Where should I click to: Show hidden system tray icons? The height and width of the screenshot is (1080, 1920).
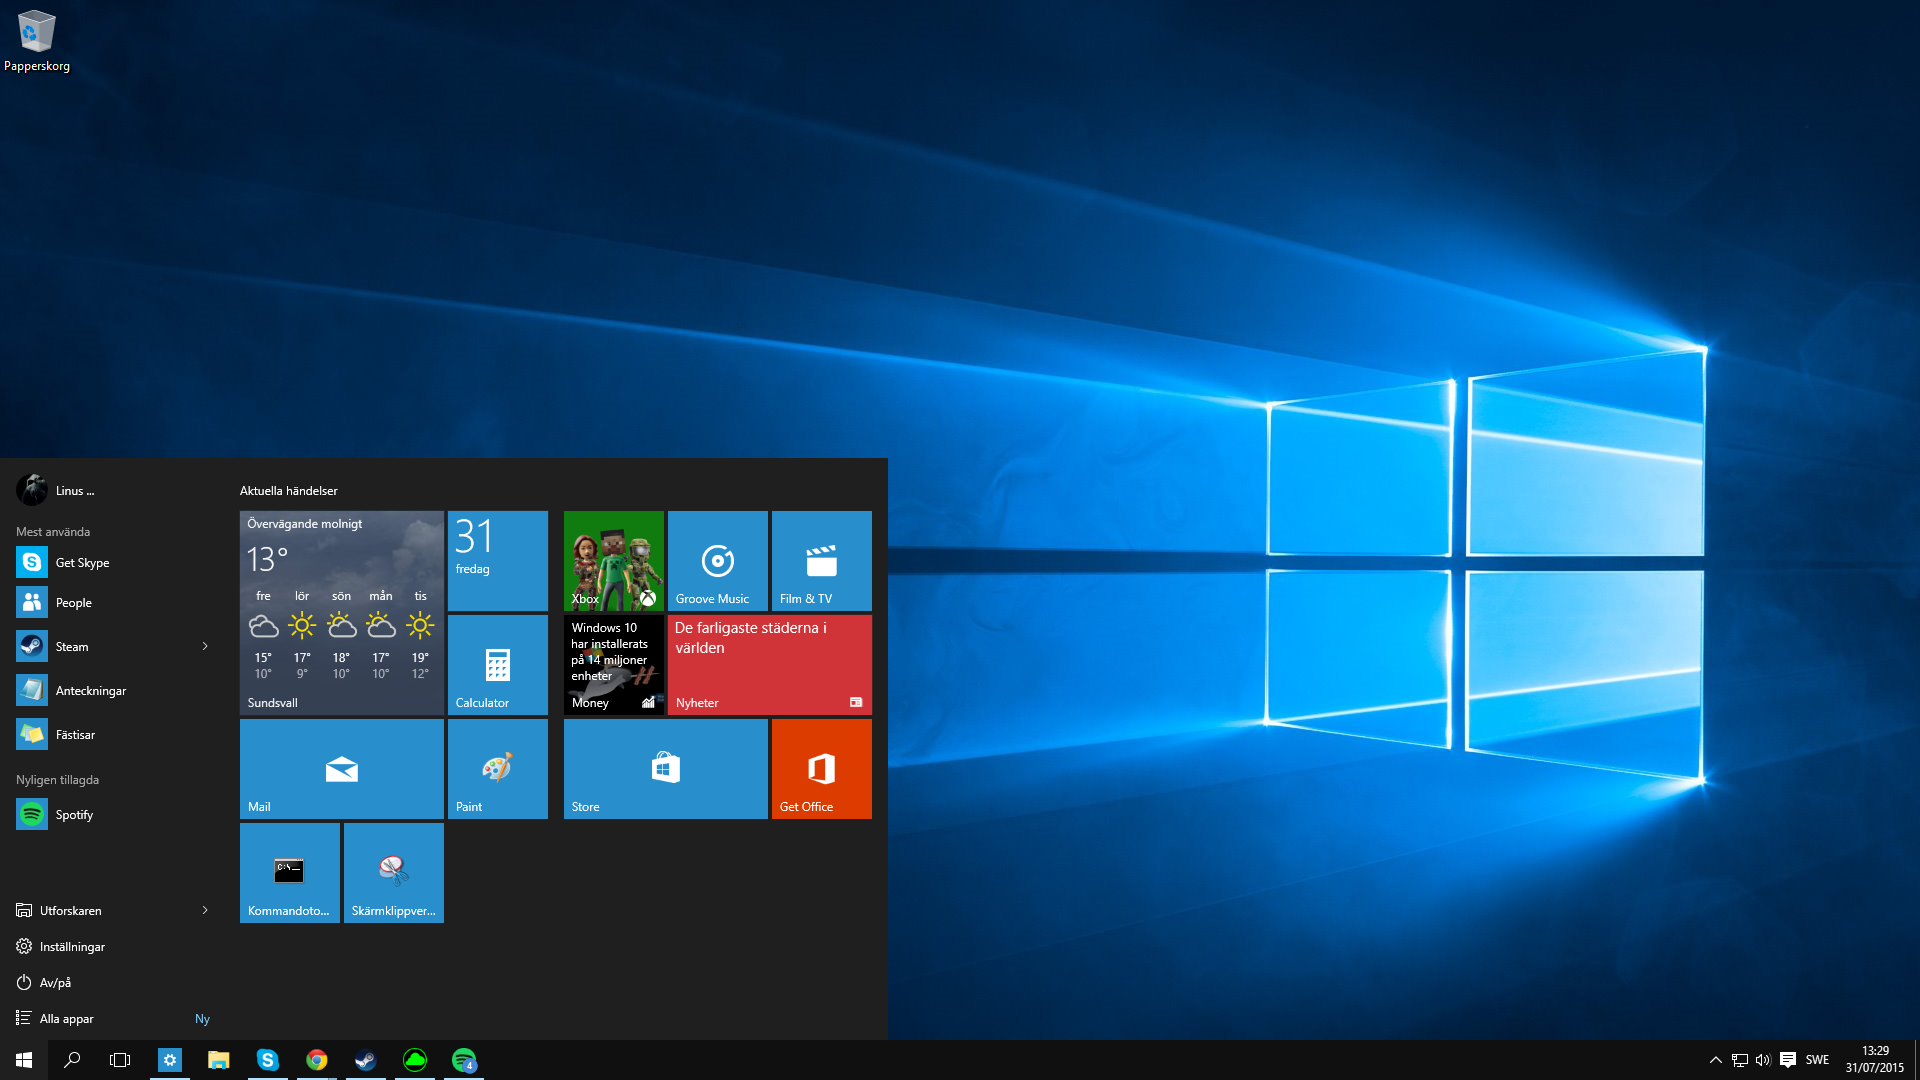click(x=1715, y=1060)
